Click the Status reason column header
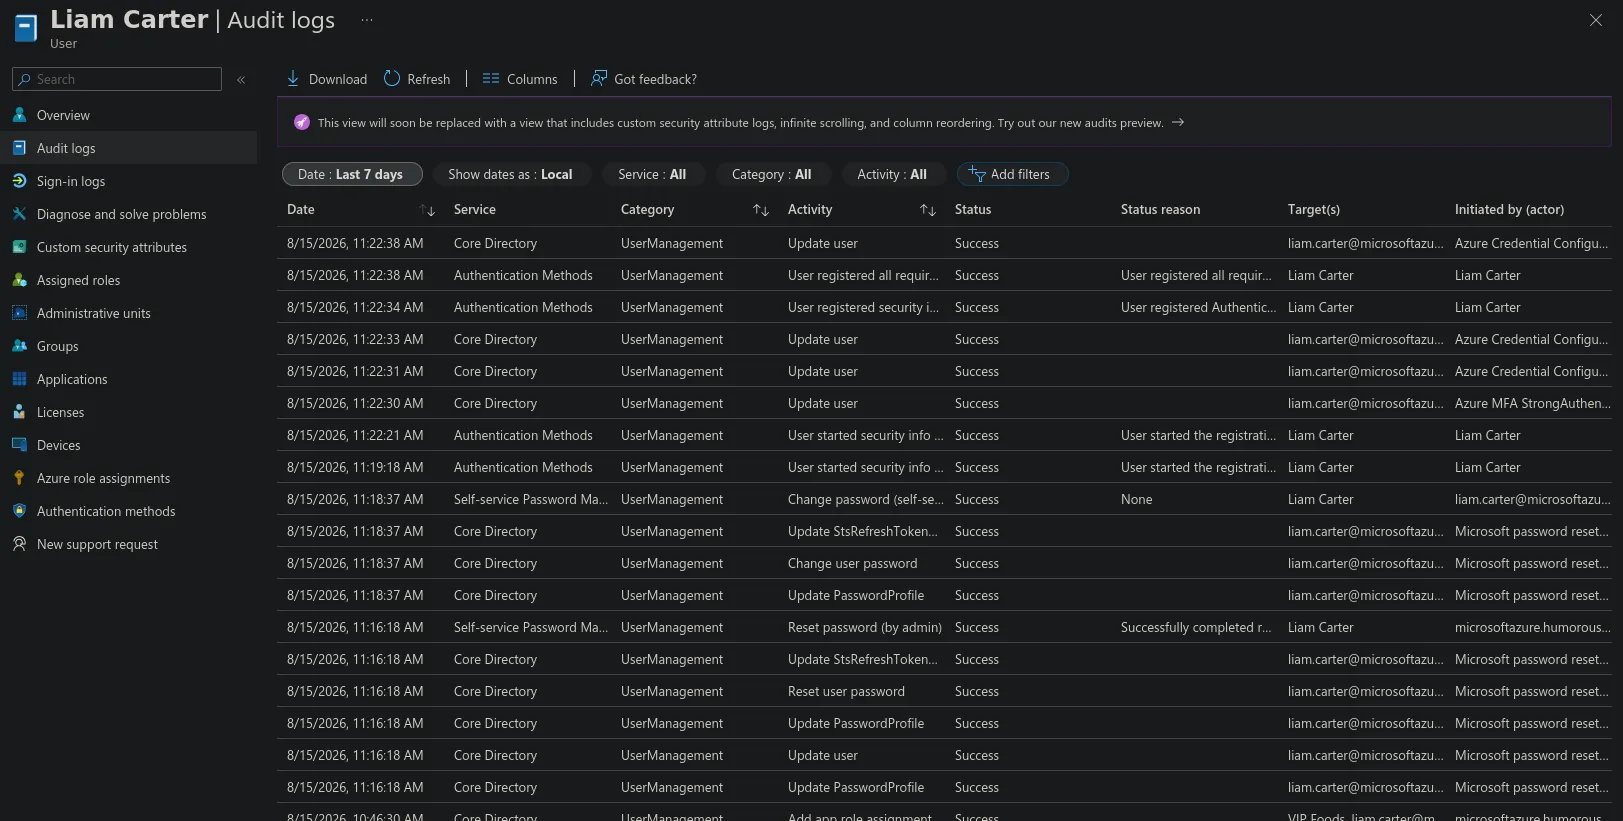Viewport: 1623px width, 821px height. point(1160,209)
